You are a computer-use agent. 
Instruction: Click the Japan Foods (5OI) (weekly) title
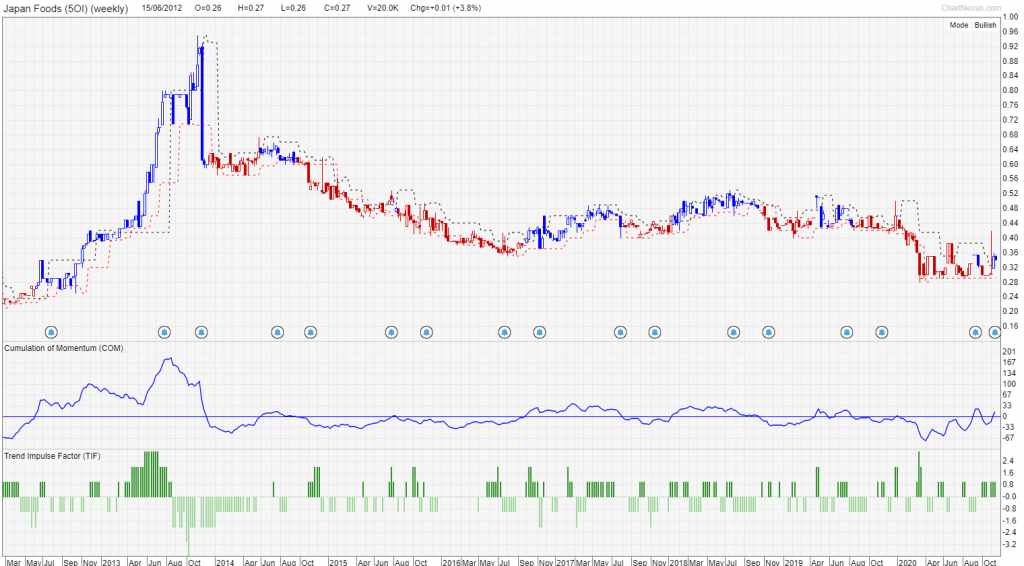pos(66,8)
